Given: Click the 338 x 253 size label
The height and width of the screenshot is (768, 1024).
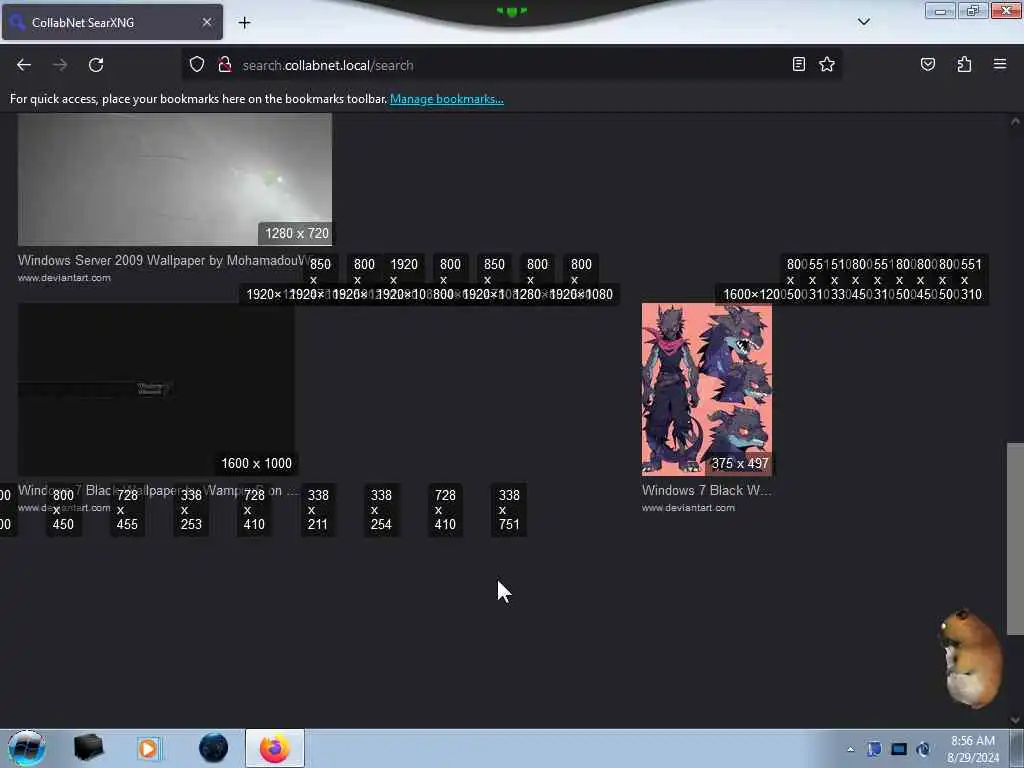Looking at the screenshot, I should click(x=191, y=510).
